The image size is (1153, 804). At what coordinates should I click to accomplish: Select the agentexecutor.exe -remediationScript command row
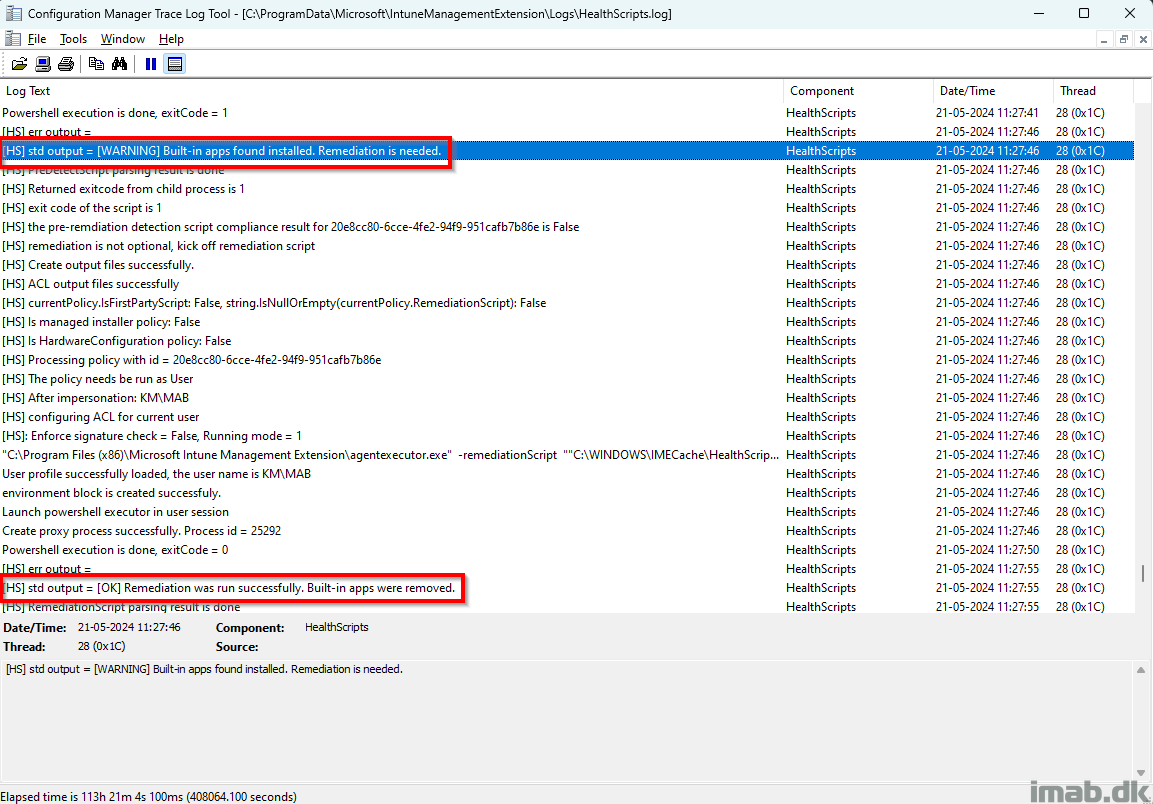coord(567,455)
